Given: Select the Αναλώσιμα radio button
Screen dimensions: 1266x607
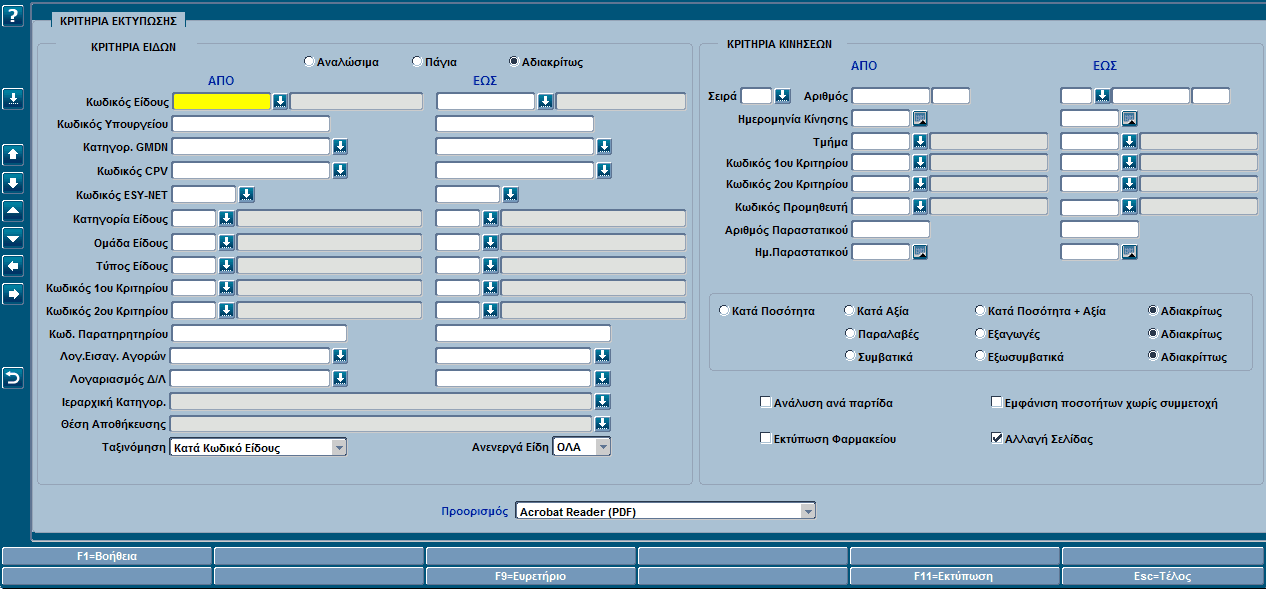Looking at the screenshot, I should pos(310,62).
